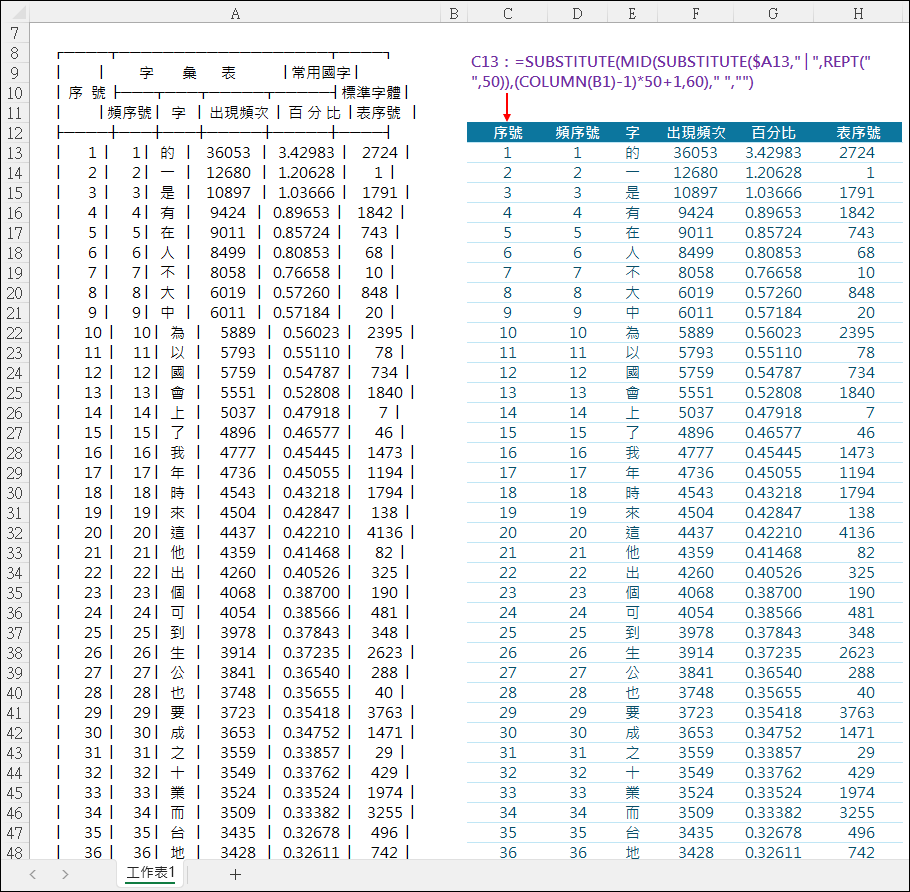Select the cell with 4359 in column F
910x892 pixels.
(x=695, y=552)
